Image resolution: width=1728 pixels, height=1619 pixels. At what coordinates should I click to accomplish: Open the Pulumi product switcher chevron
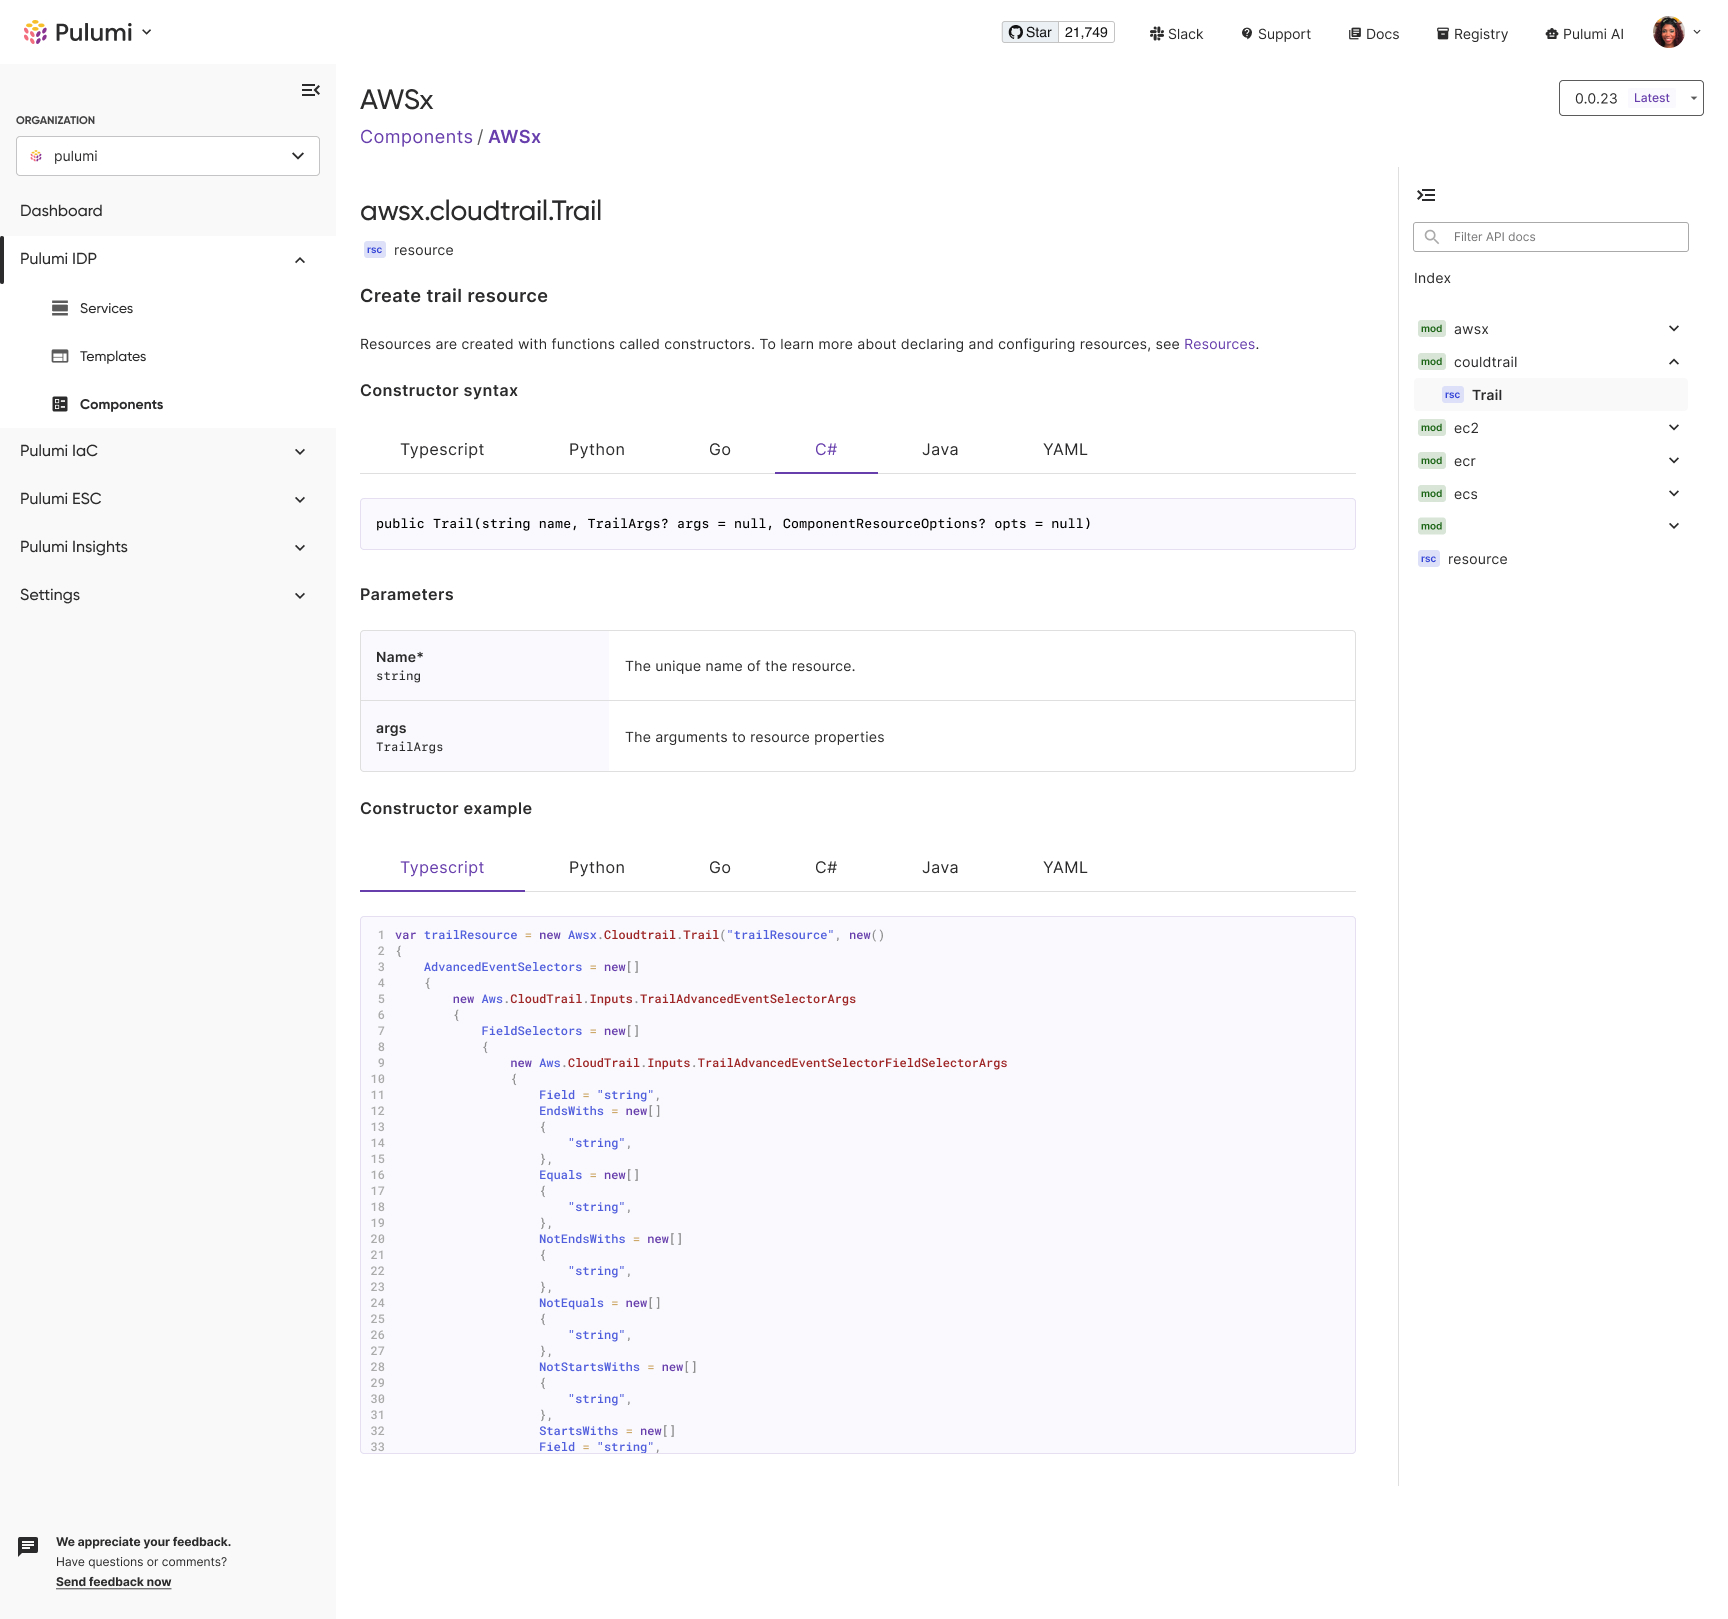click(147, 32)
